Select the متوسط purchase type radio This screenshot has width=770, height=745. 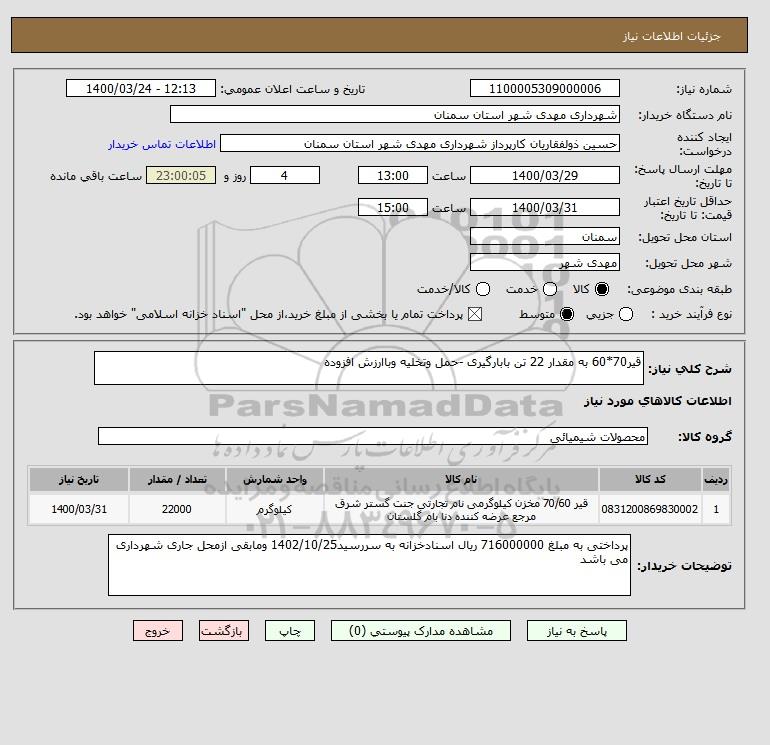pyautogui.click(x=567, y=314)
